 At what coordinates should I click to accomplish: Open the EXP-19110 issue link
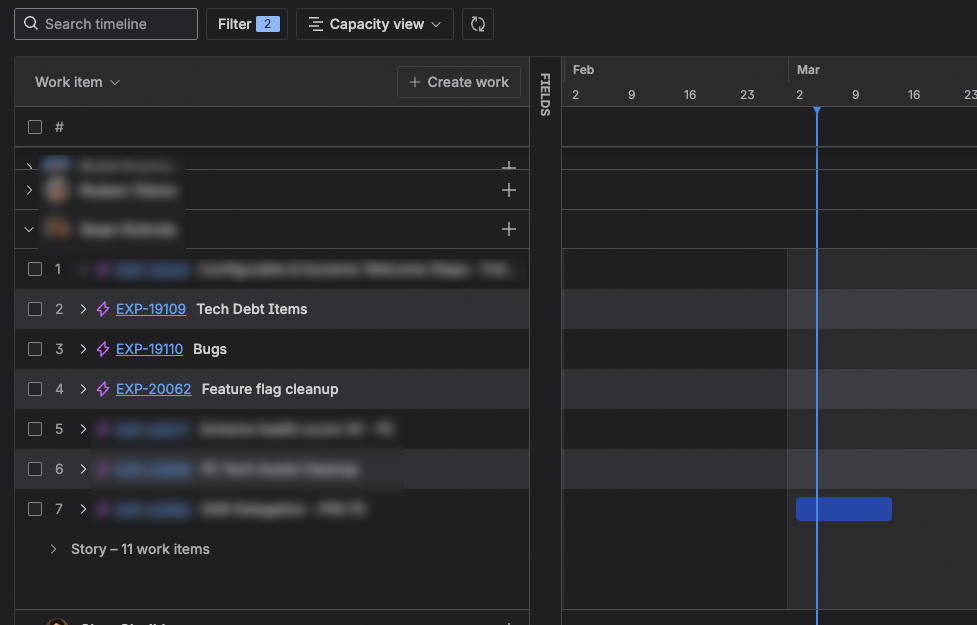(150, 349)
